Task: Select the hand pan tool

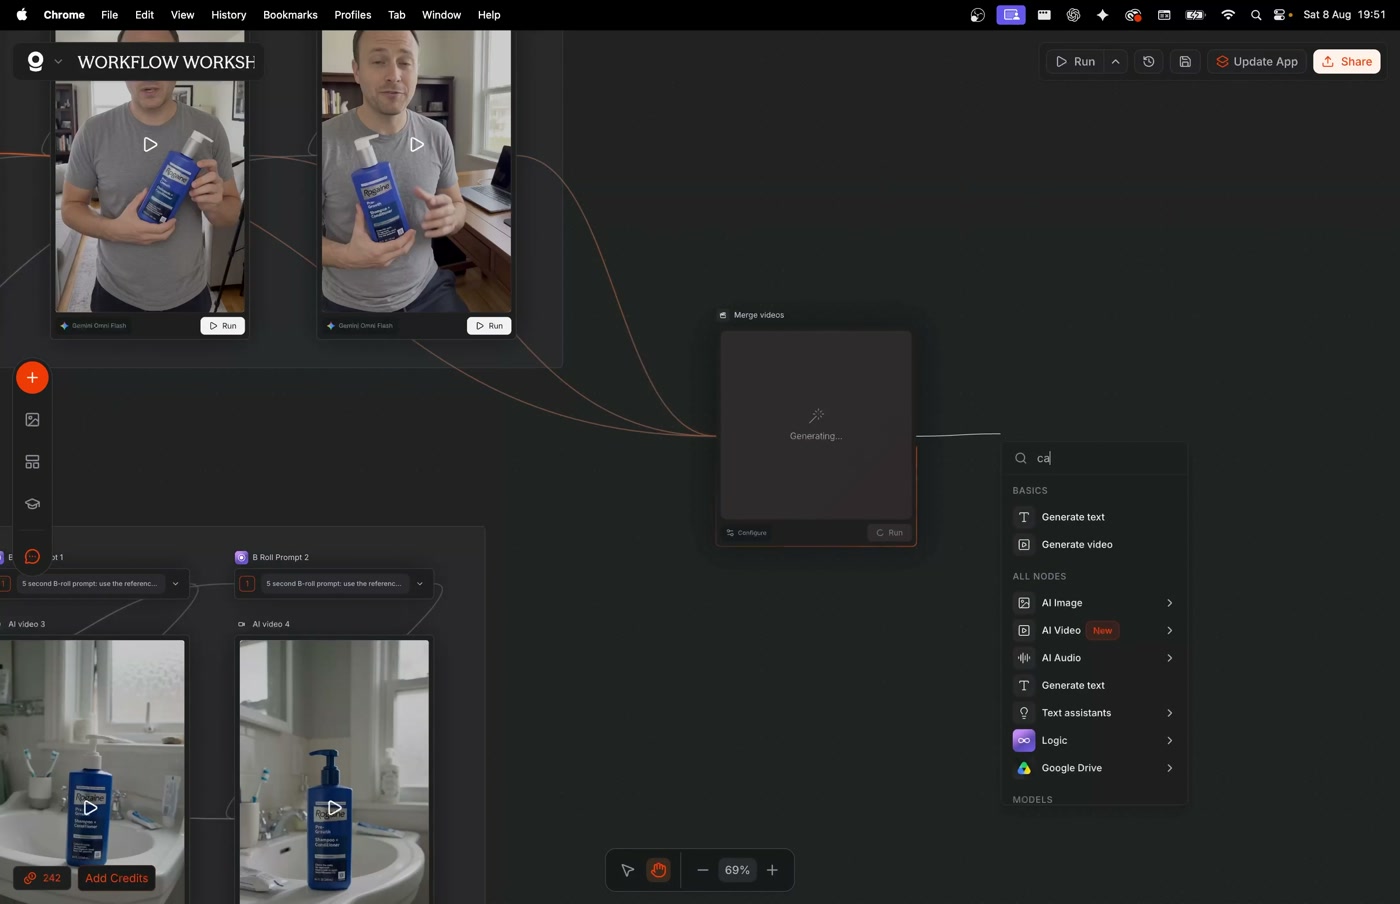Action: tap(658, 870)
